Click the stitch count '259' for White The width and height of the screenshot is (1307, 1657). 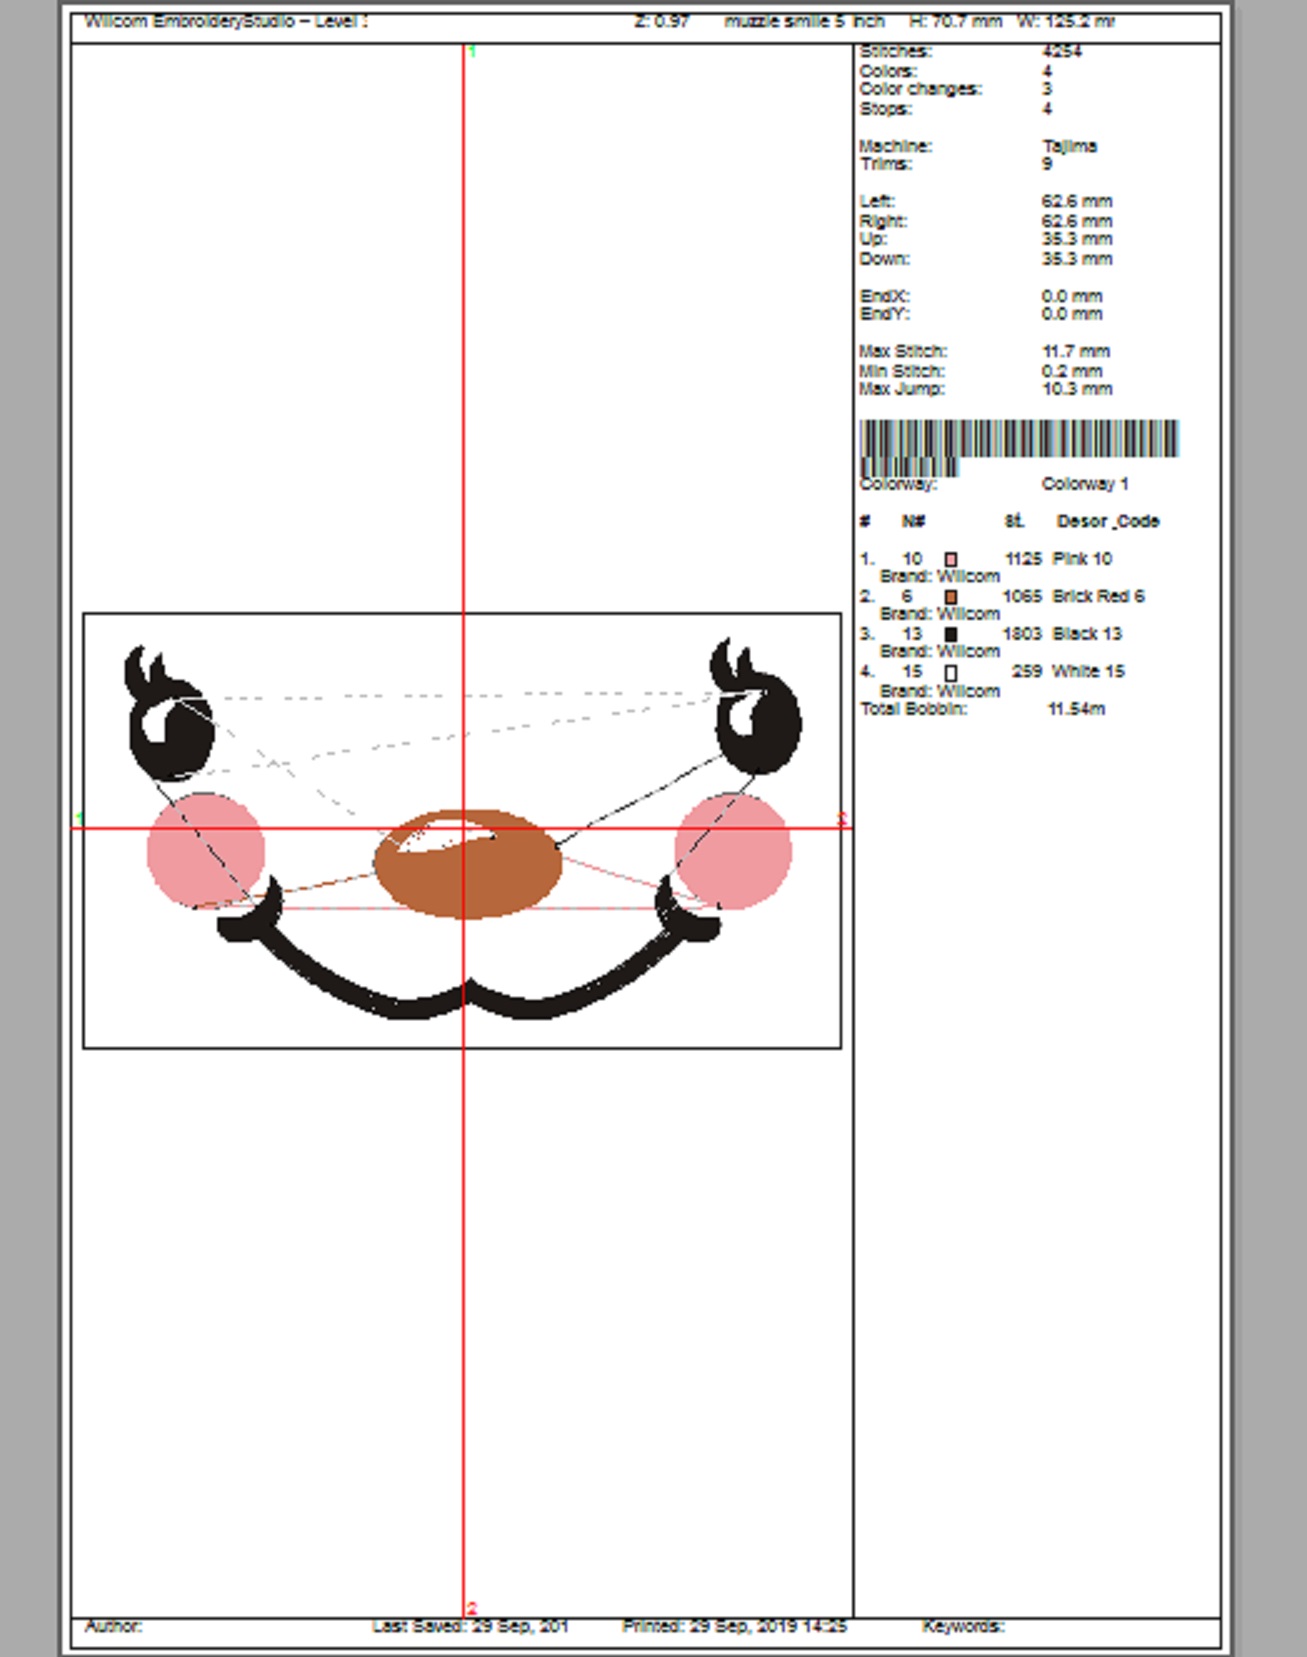point(1027,671)
